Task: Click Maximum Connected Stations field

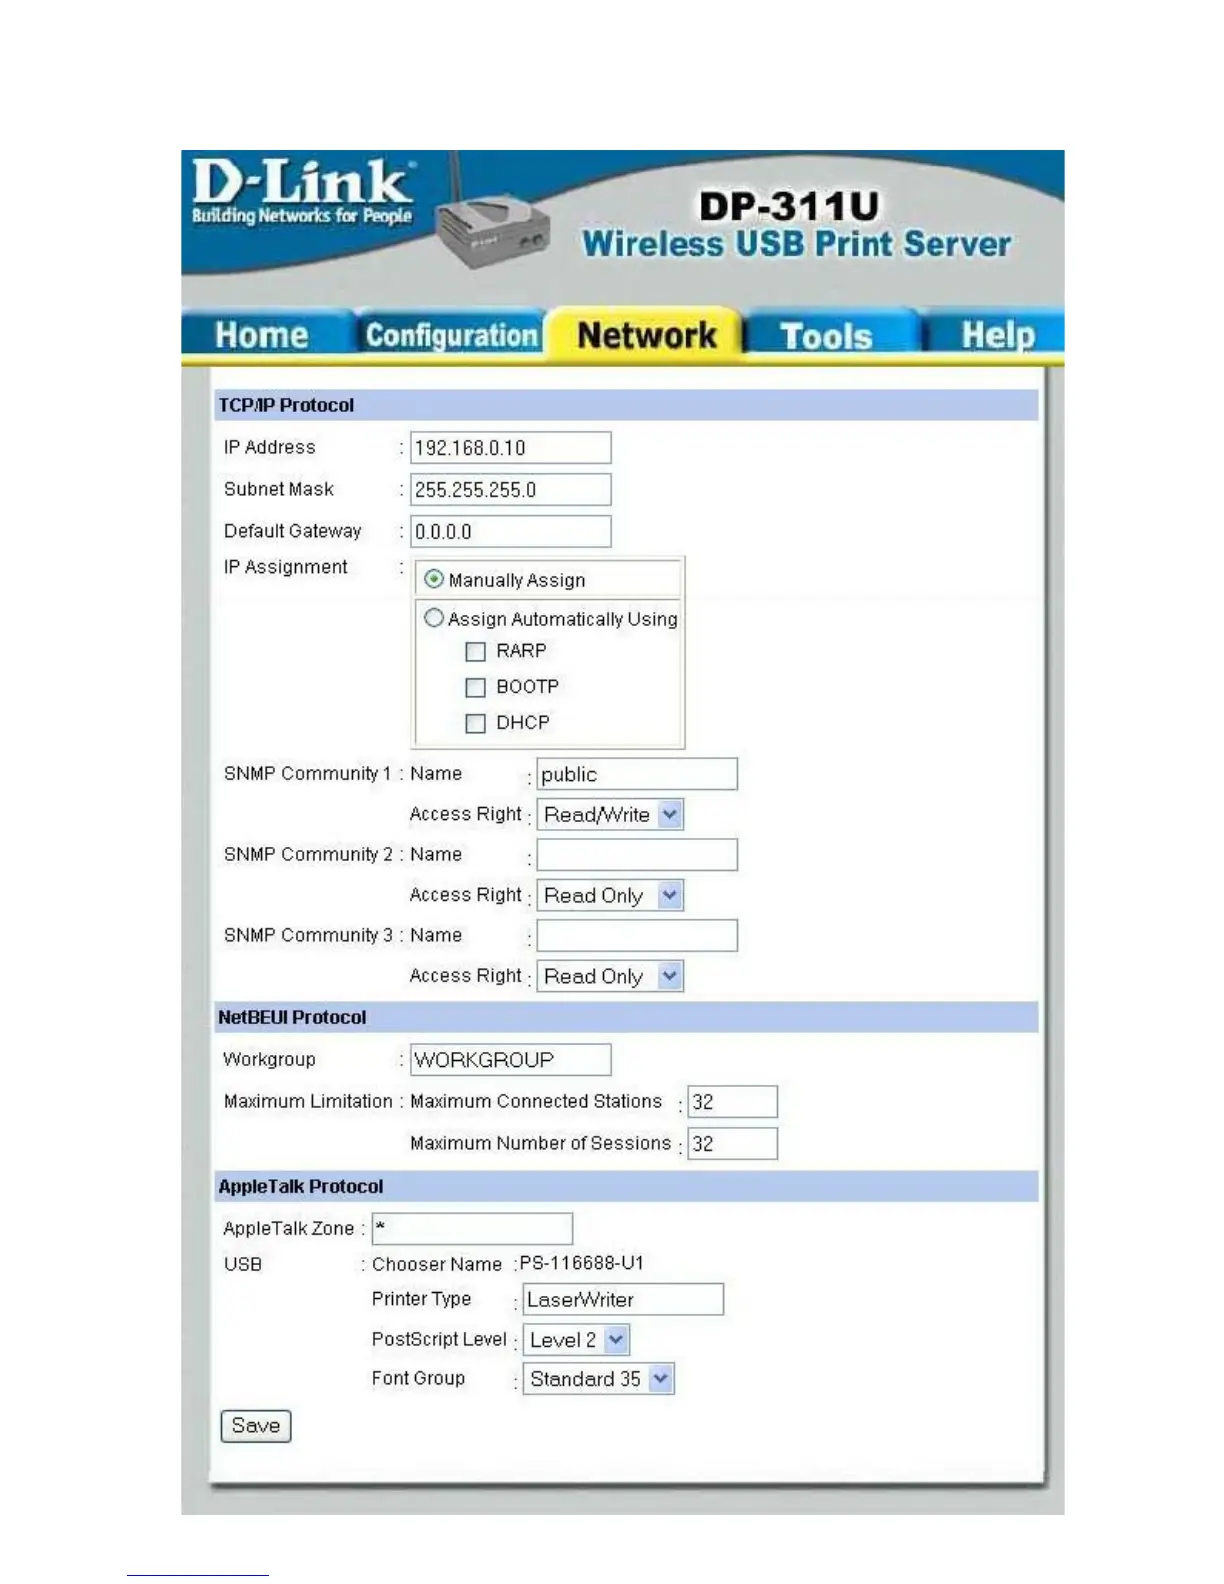Action: [732, 1102]
